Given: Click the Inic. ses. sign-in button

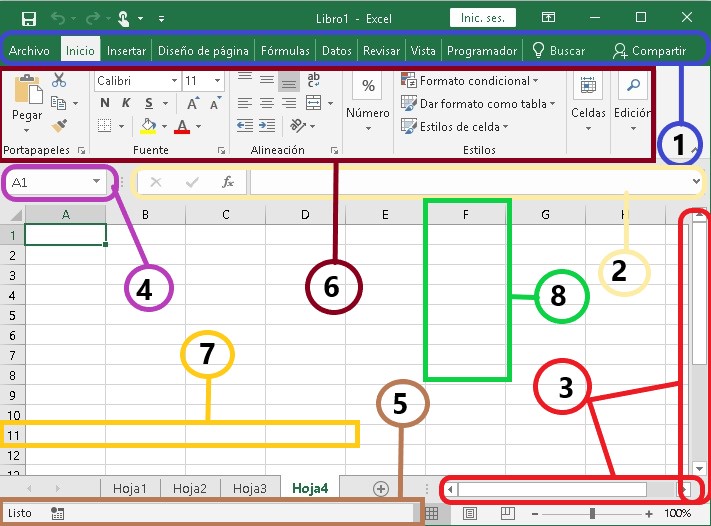Looking at the screenshot, I should [x=483, y=18].
